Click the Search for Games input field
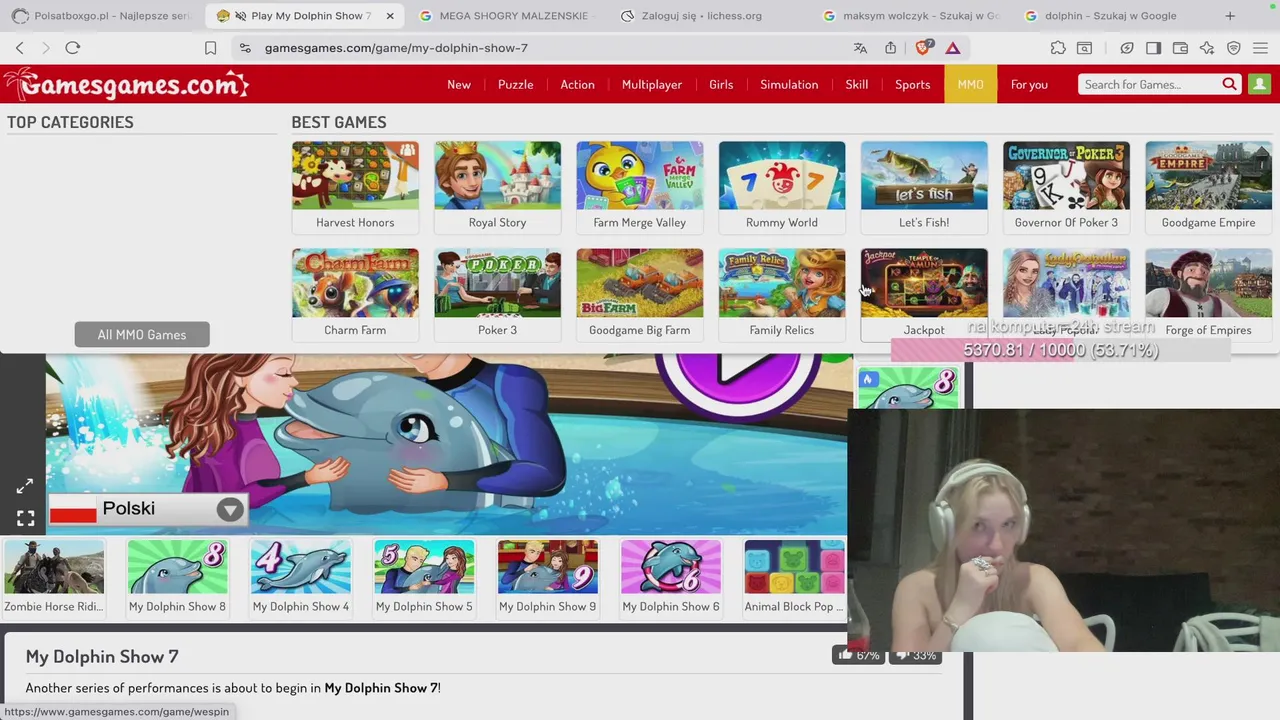Screen dimensions: 1280x720 pos(1150,84)
